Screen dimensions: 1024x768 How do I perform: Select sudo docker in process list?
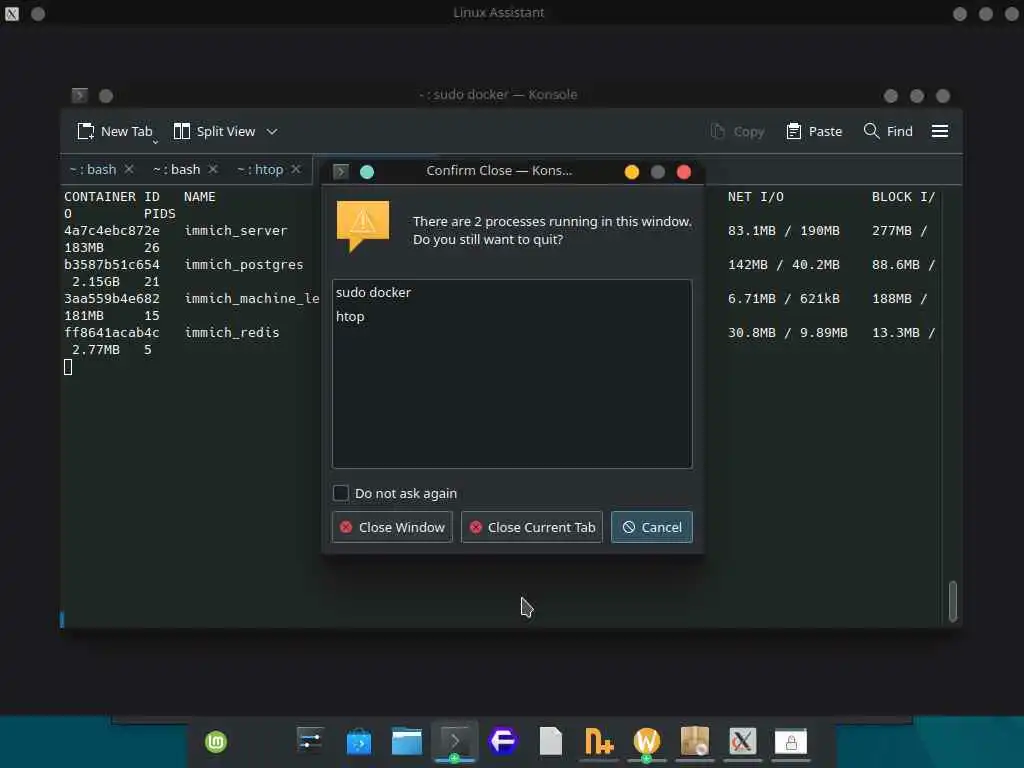[374, 293]
